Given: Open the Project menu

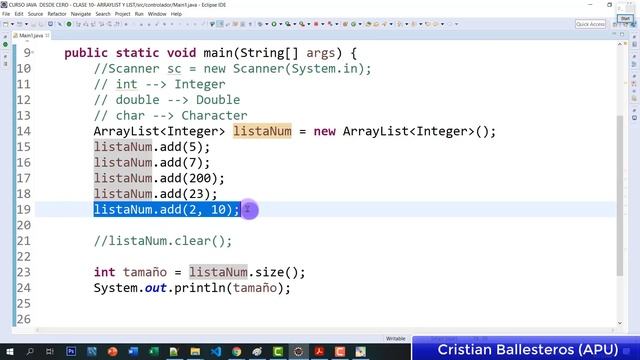Looking at the screenshot, I should coord(122,14).
